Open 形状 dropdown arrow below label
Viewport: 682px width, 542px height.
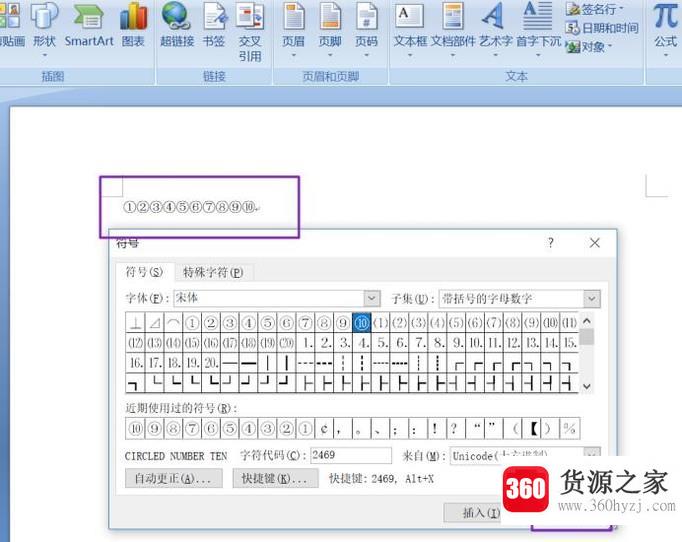click(44, 55)
